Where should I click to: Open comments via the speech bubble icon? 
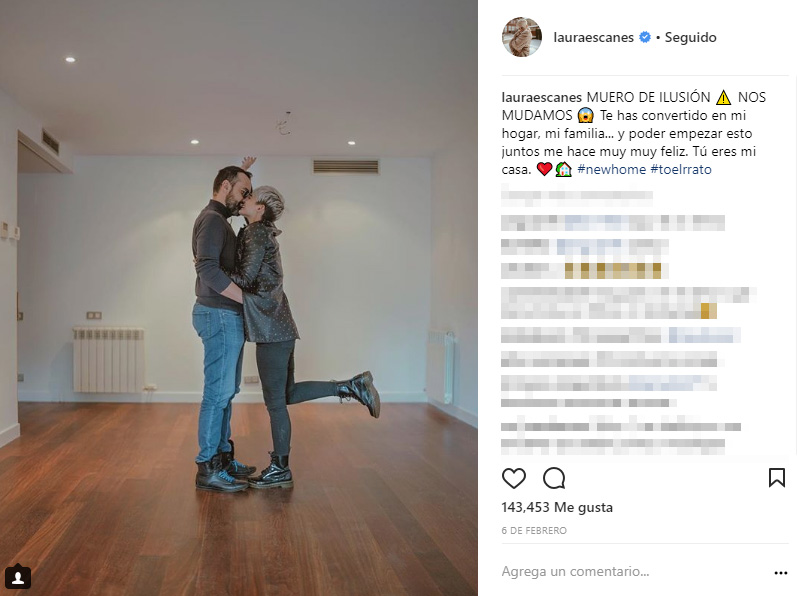[x=554, y=478]
